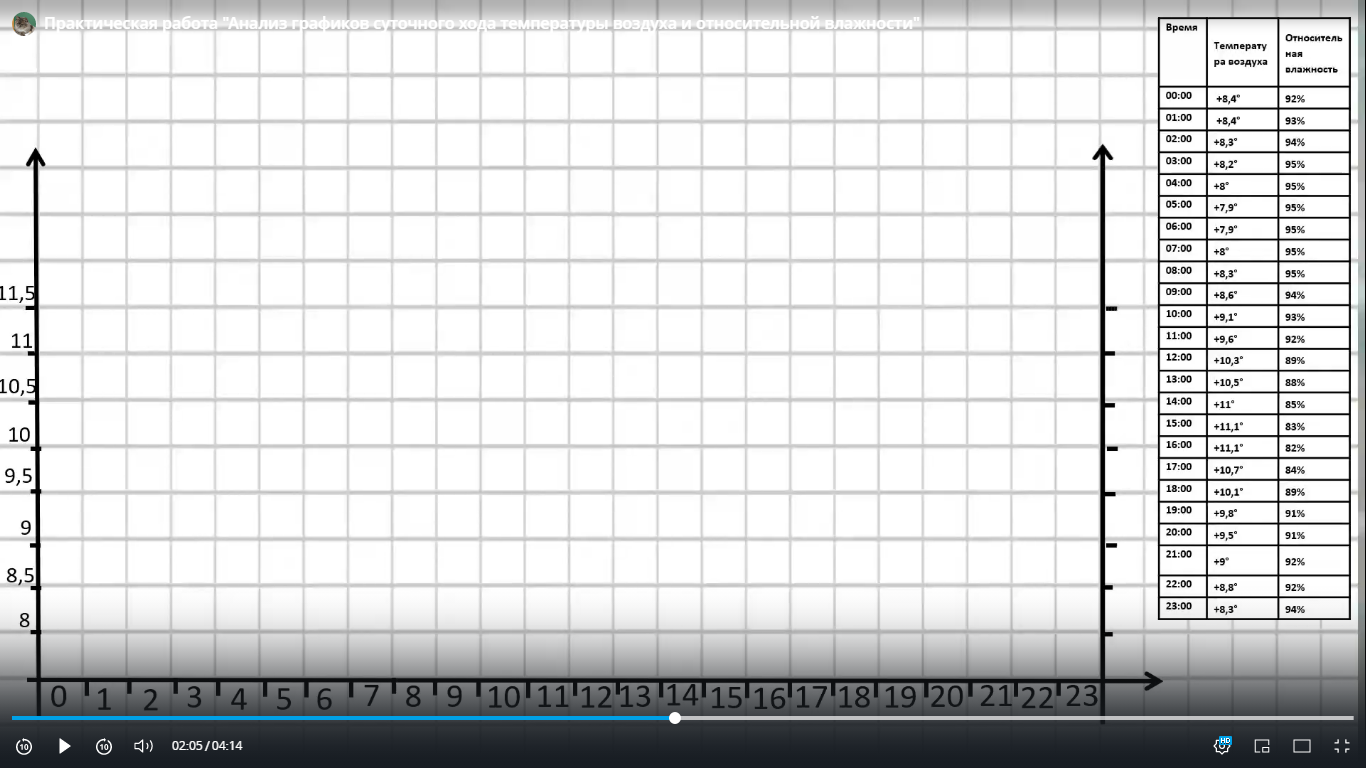Click the 84% humidity cell
1366x768 pixels.
pyautogui.click(x=1314, y=470)
